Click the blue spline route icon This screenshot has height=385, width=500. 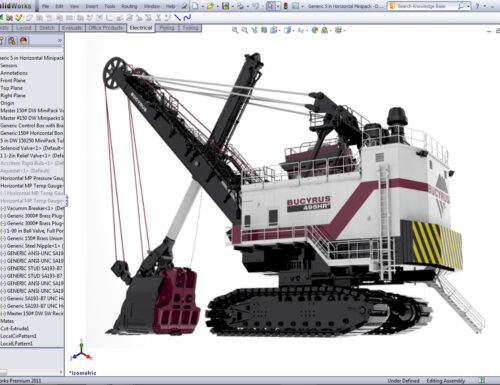coord(187,17)
